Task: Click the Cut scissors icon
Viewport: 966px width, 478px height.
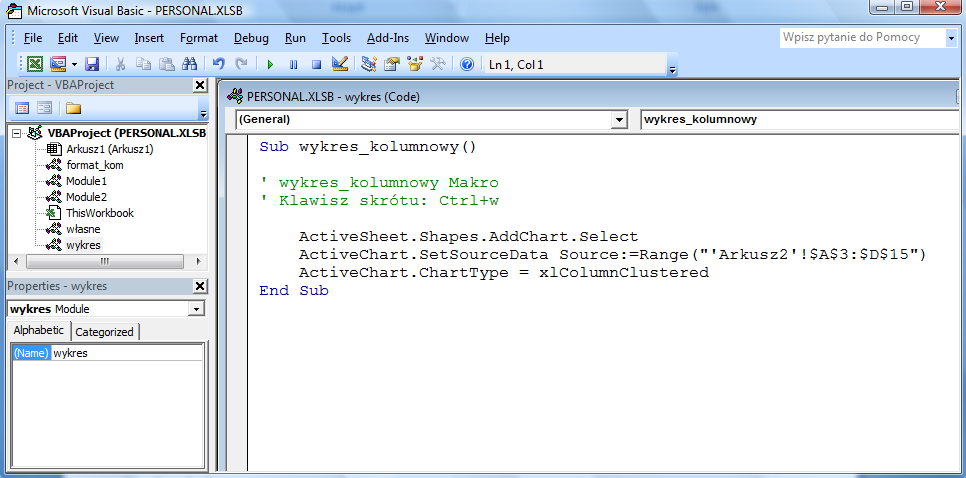Action: 121,64
